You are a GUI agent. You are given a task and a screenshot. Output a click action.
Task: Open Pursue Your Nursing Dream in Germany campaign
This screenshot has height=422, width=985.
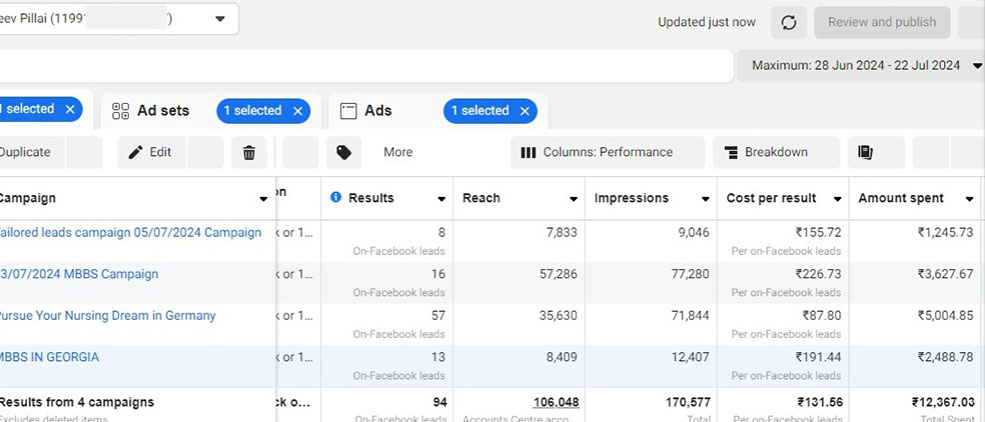click(x=106, y=316)
